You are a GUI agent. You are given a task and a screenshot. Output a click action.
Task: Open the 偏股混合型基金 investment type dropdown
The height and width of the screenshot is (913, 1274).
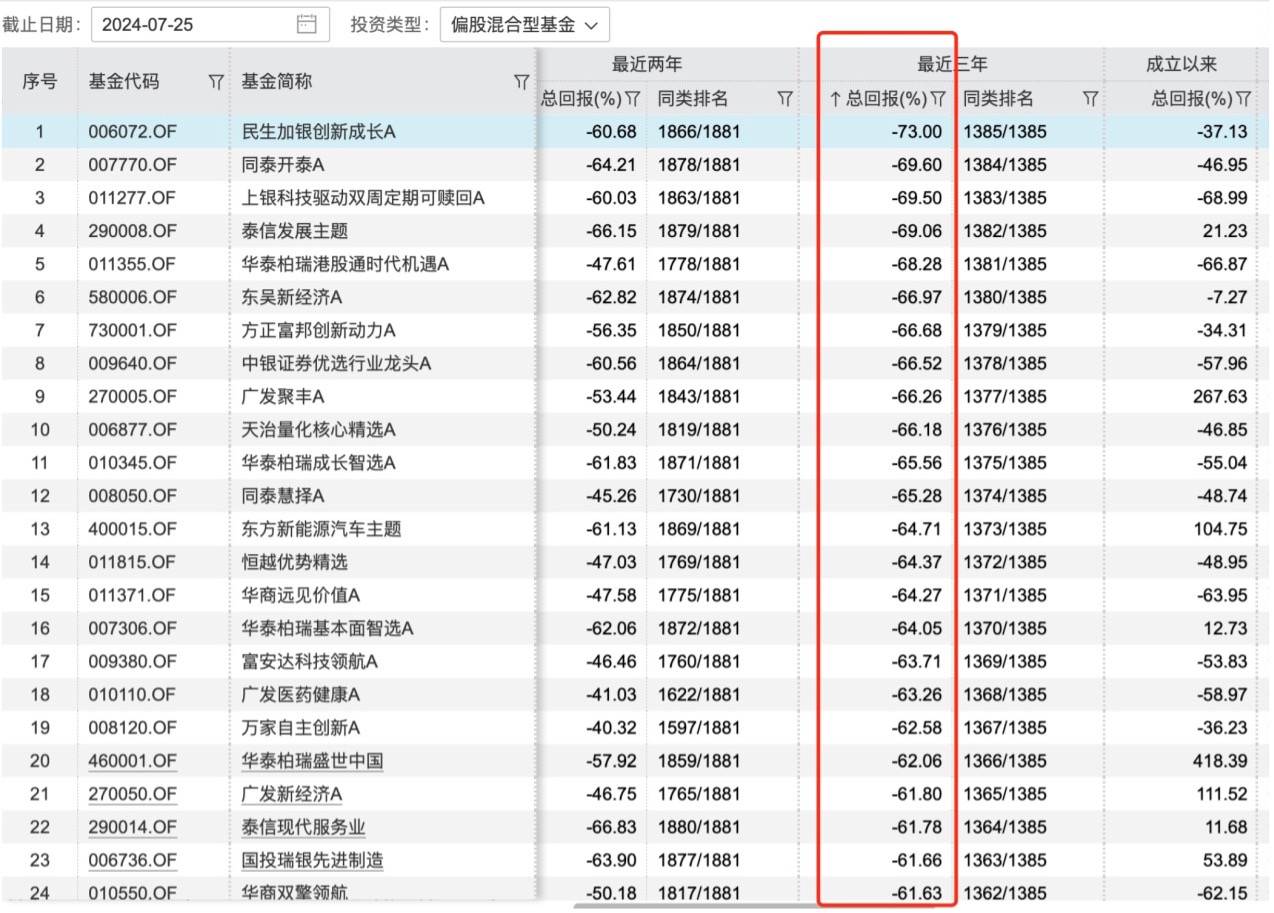(x=524, y=25)
